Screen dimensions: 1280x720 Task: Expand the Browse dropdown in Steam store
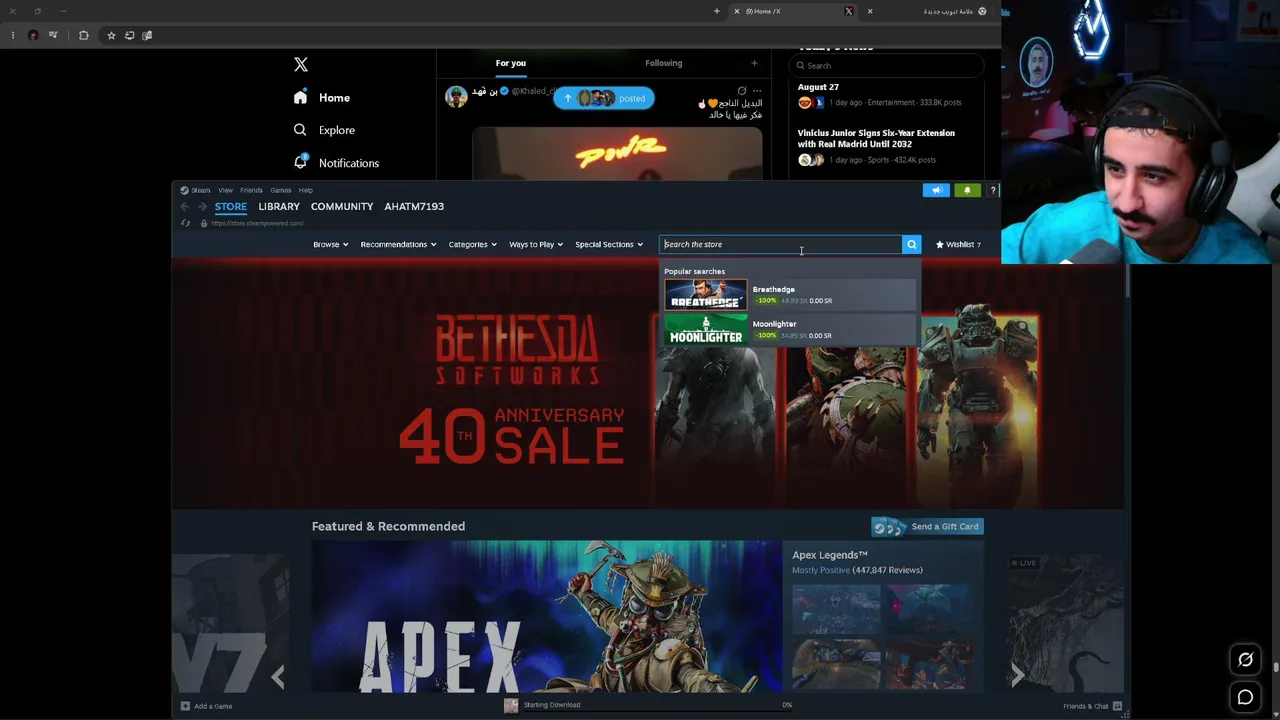point(330,244)
